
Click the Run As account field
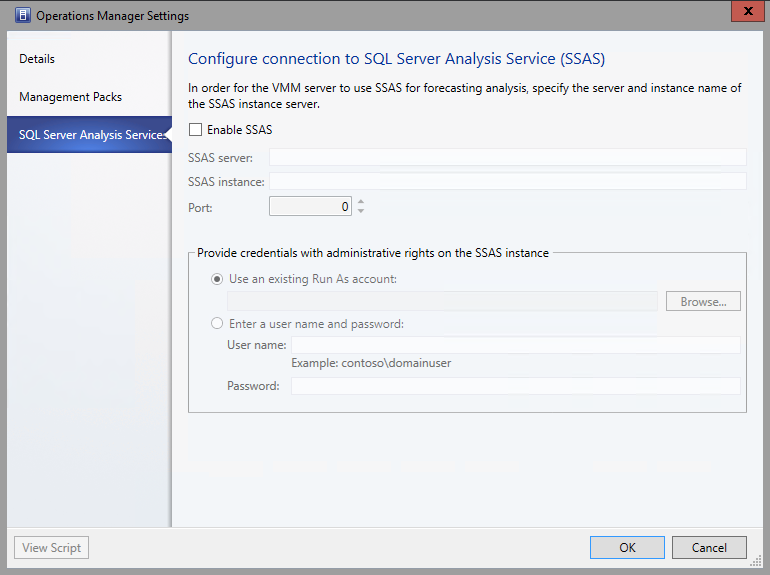(442, 301)
